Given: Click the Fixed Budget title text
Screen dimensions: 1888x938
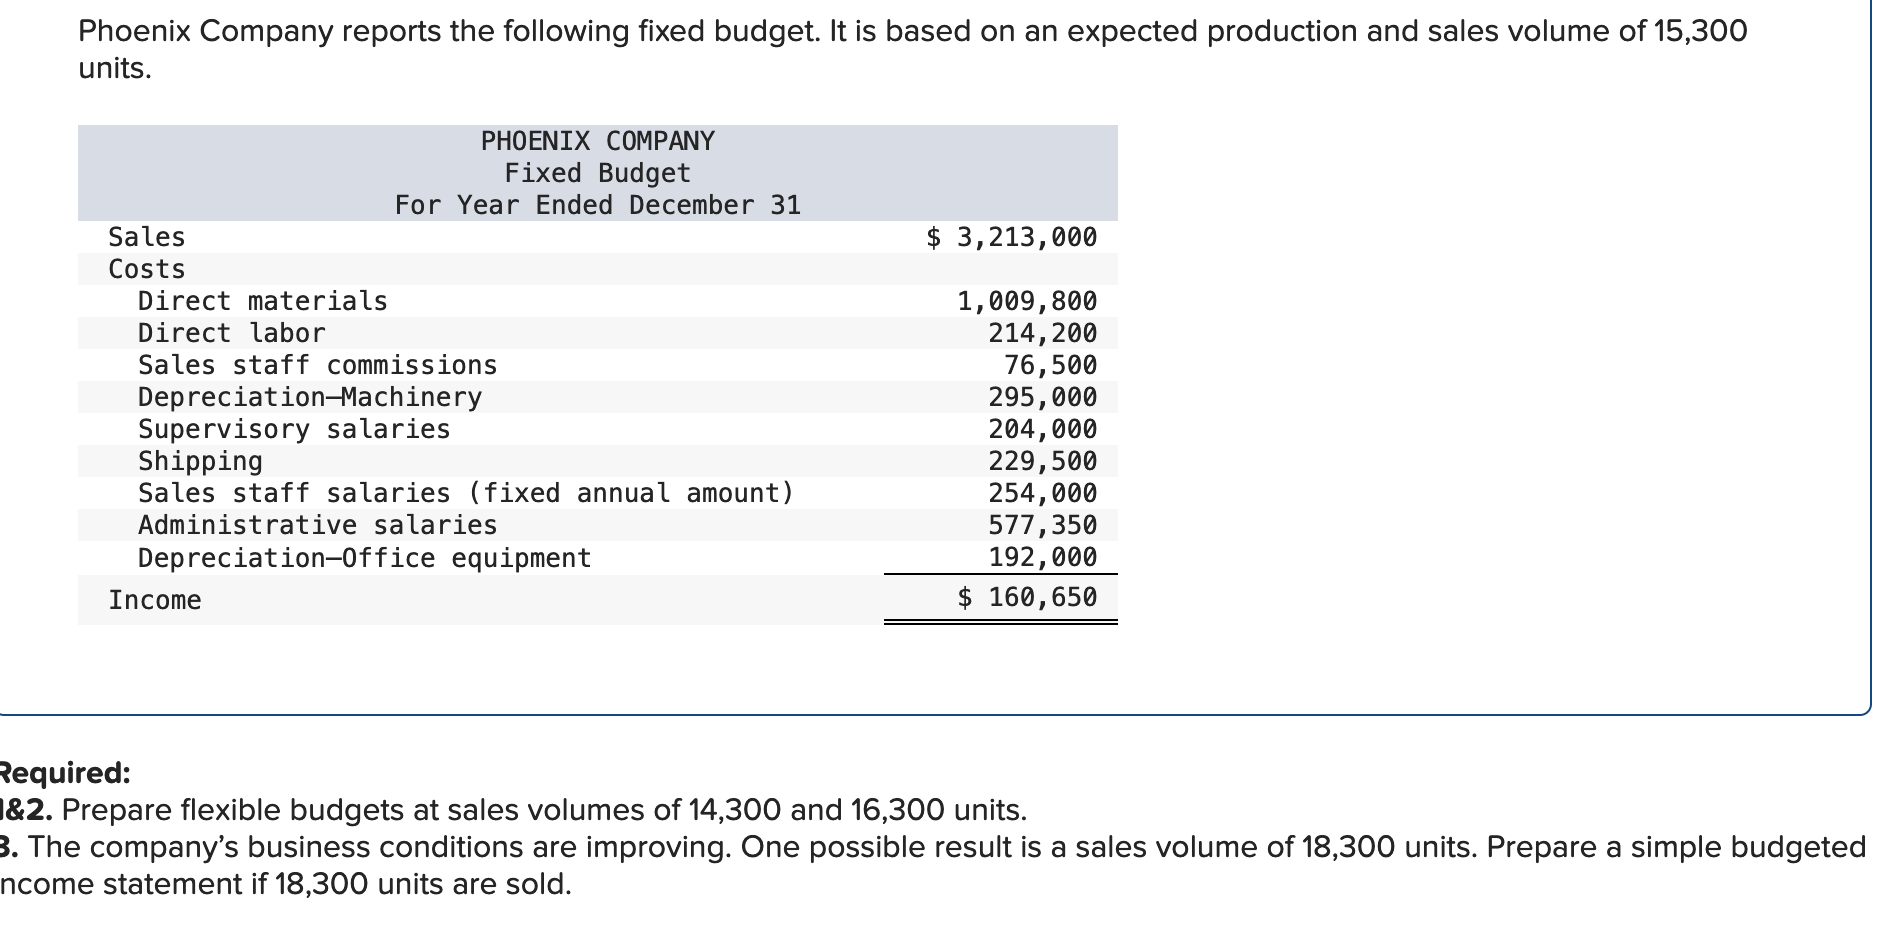Looking at the screenshot, I should 596,172.
